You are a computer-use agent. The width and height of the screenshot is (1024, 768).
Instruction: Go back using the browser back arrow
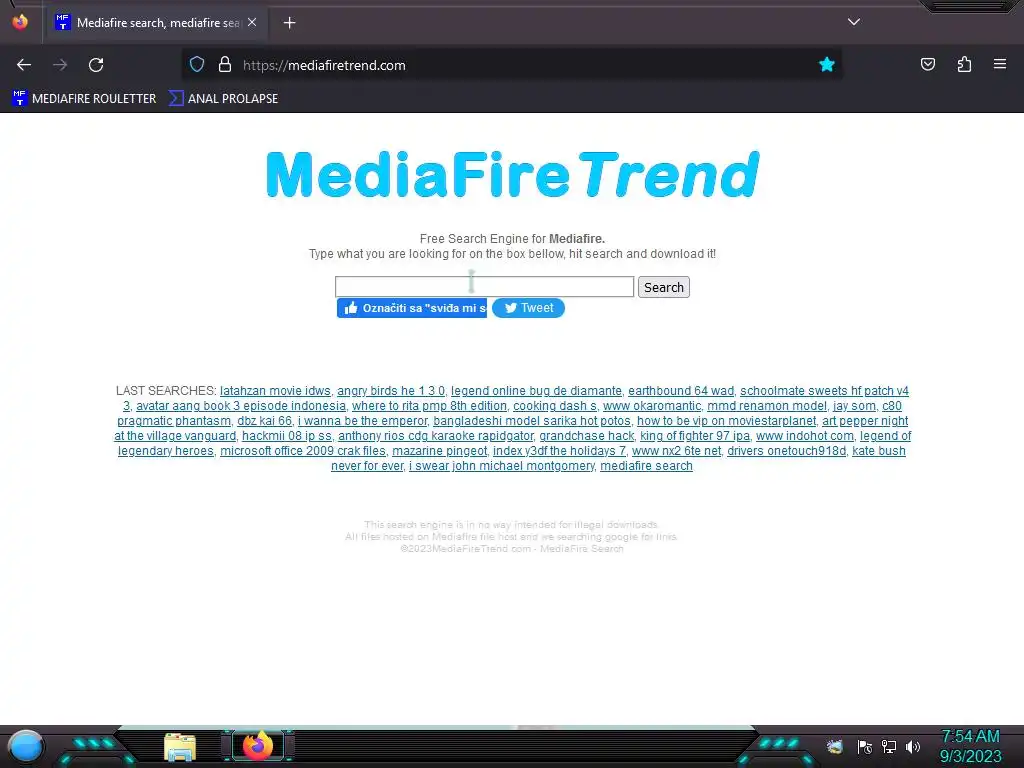click(x=24, y=65)
